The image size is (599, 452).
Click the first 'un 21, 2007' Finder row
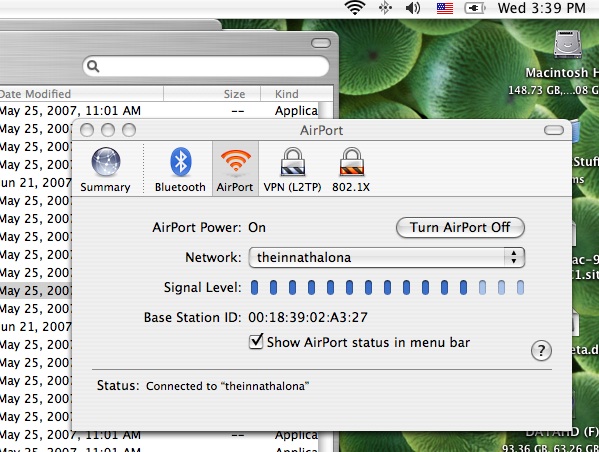[x=36, y=183]
